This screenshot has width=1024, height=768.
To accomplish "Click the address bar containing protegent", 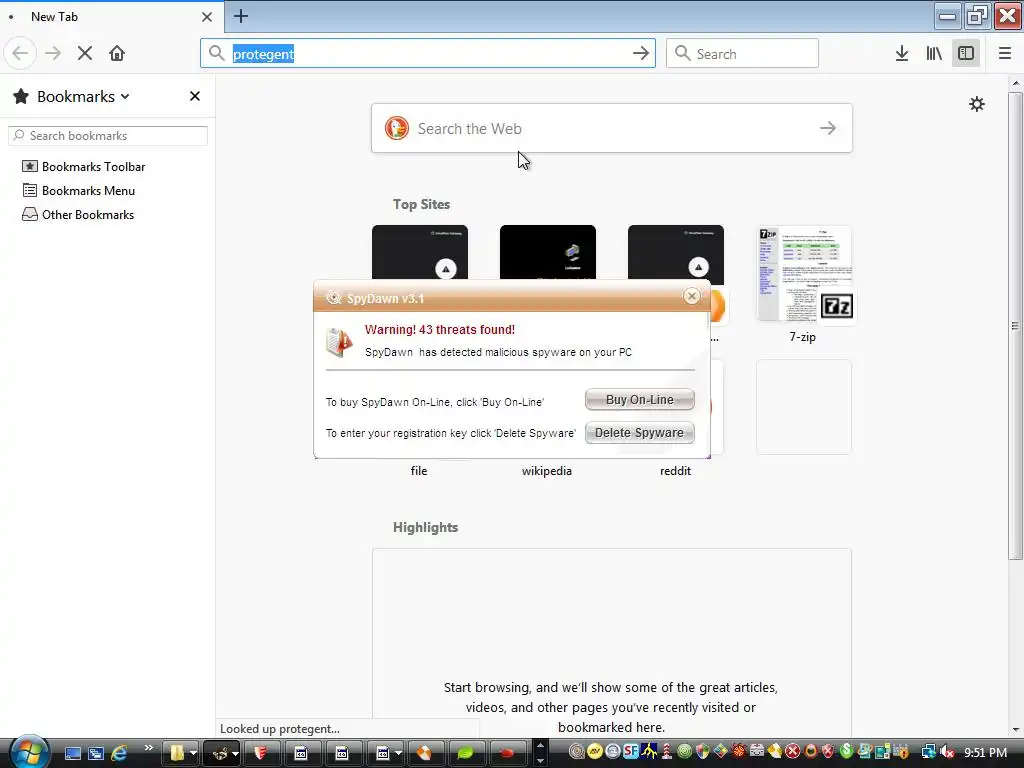I will pos(428,54).
